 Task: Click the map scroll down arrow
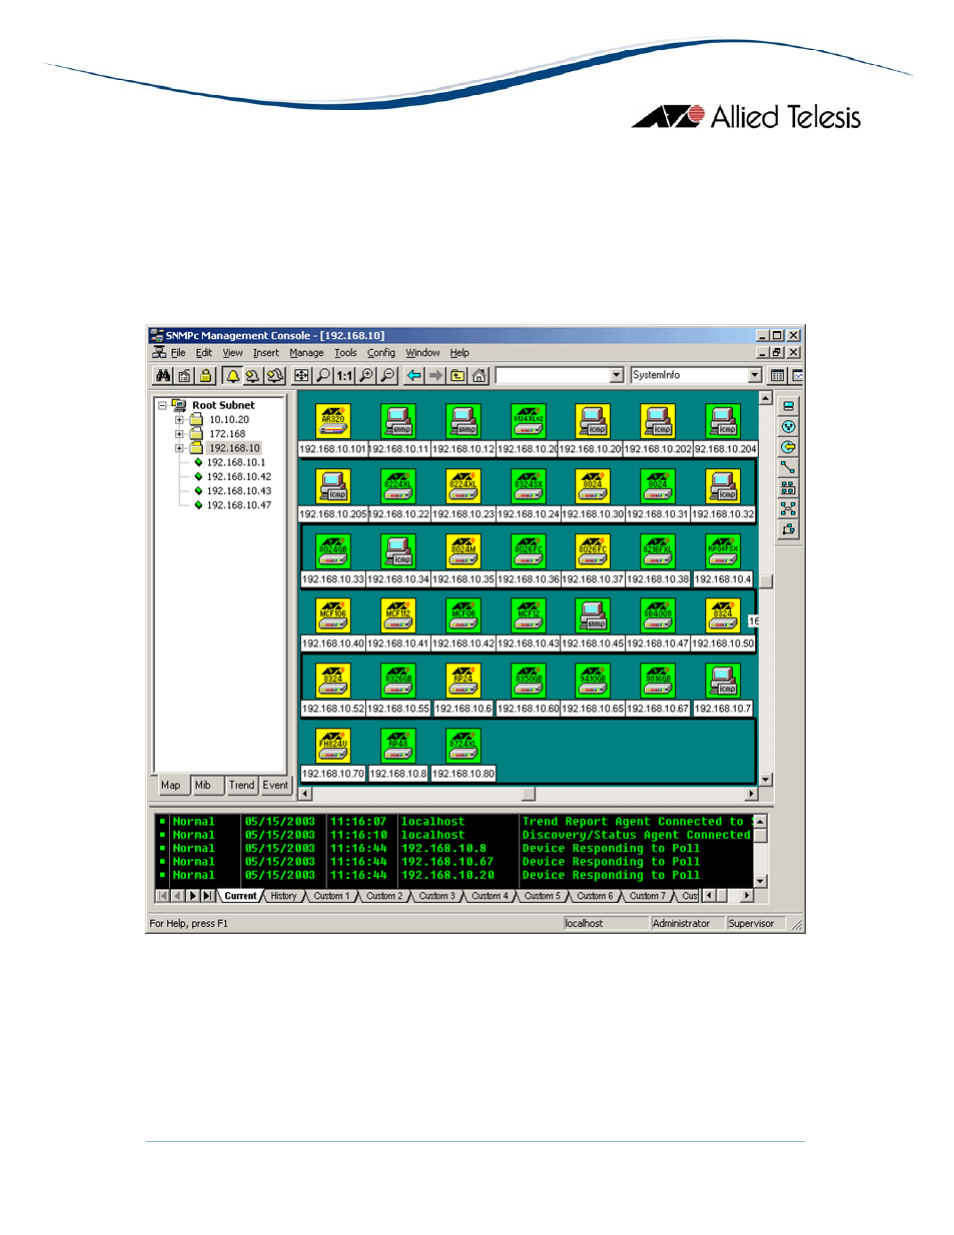click(766, 780)
